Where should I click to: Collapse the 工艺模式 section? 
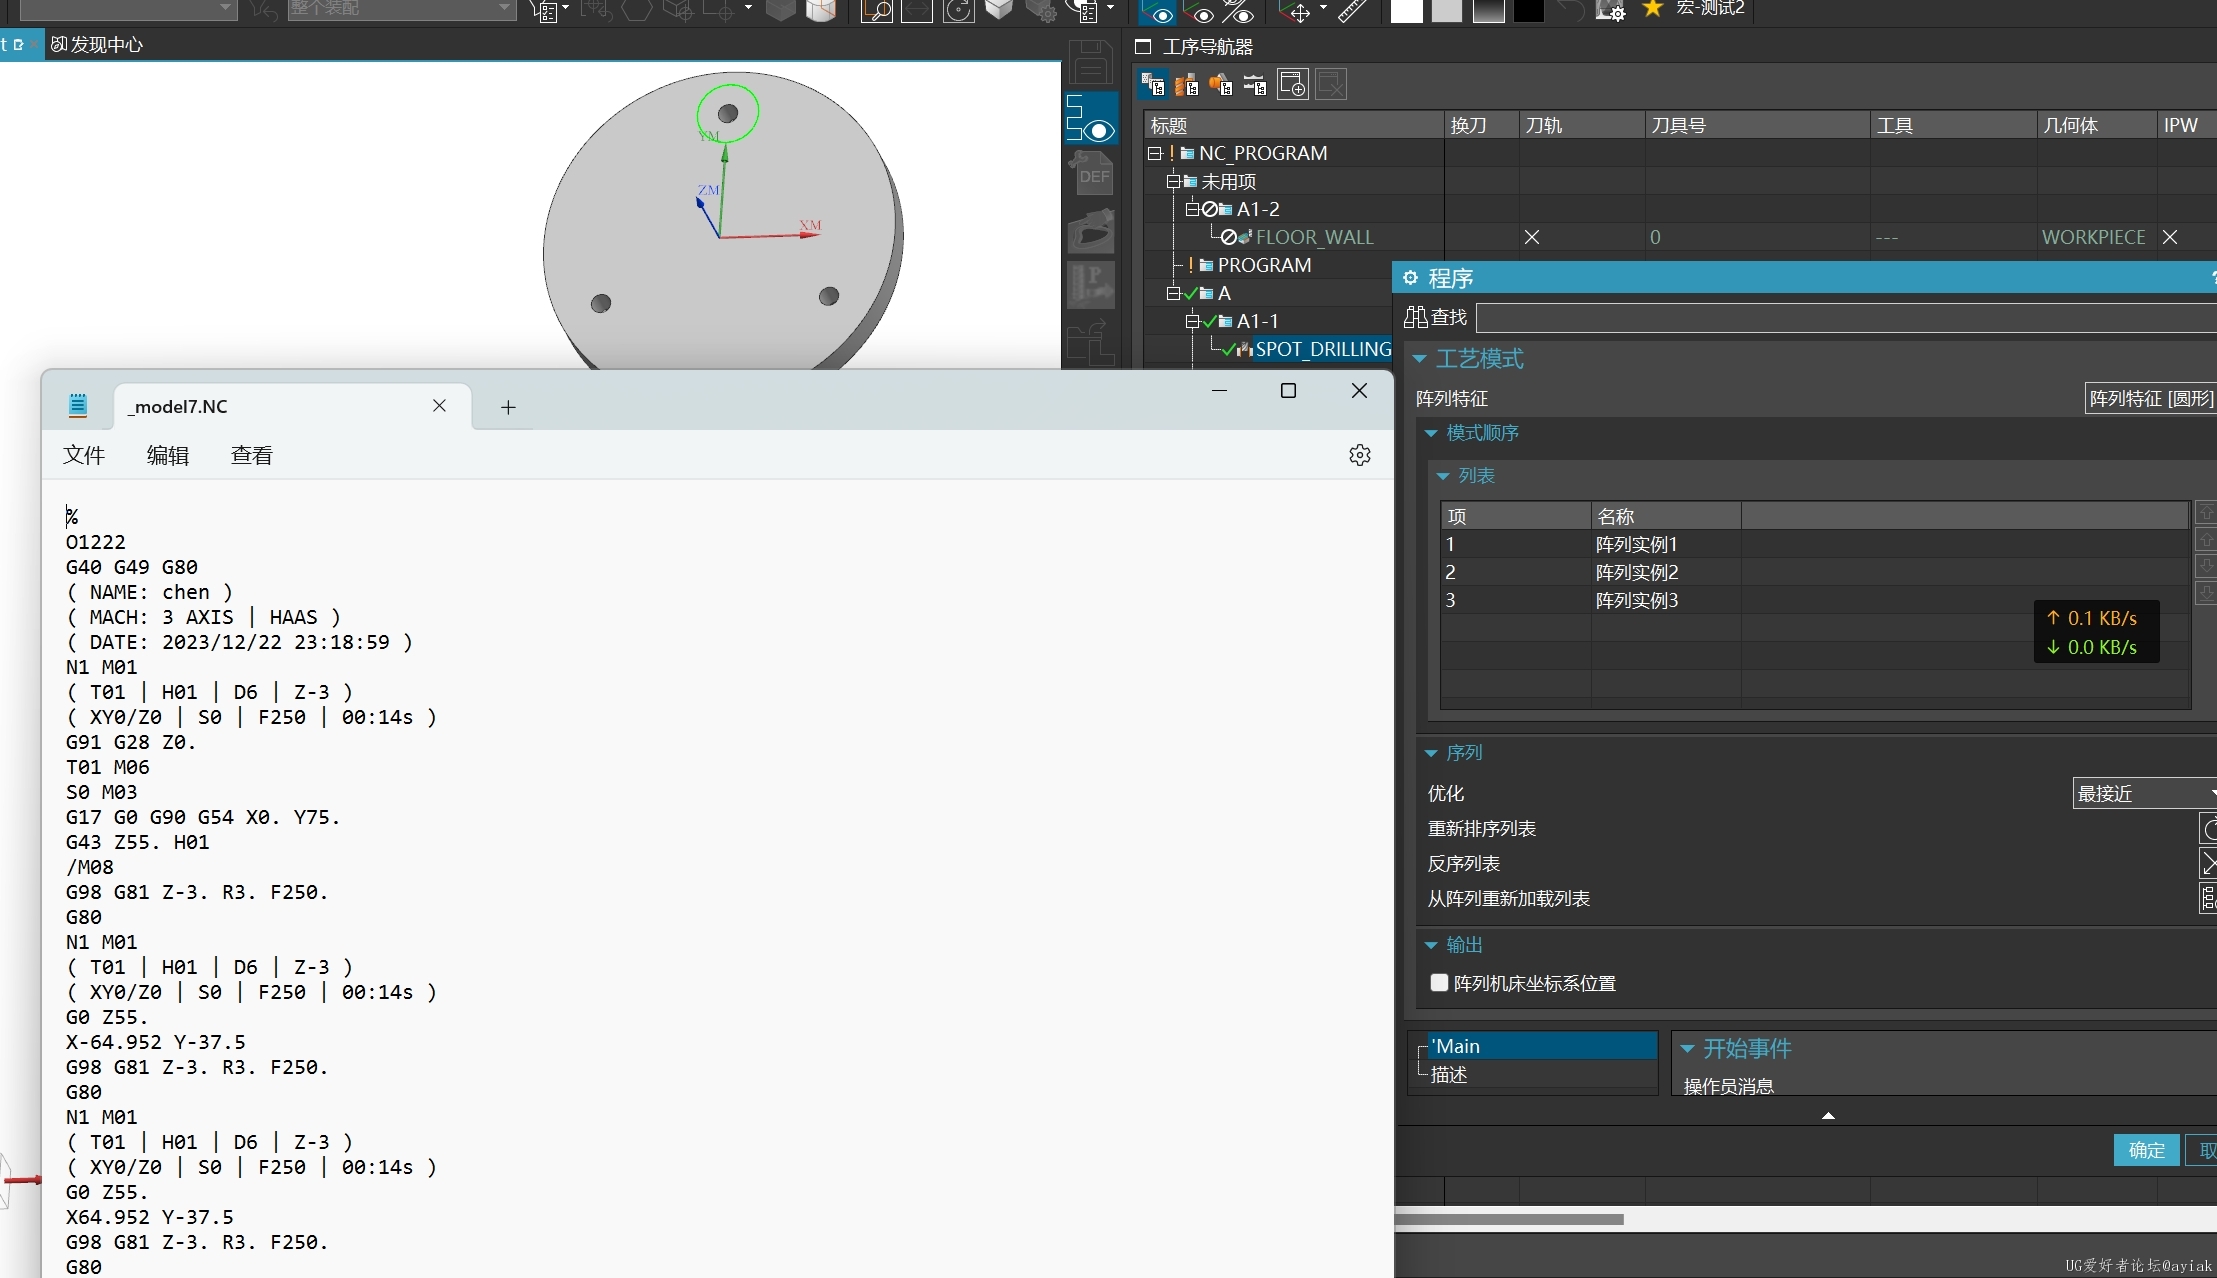(1420, 358)
